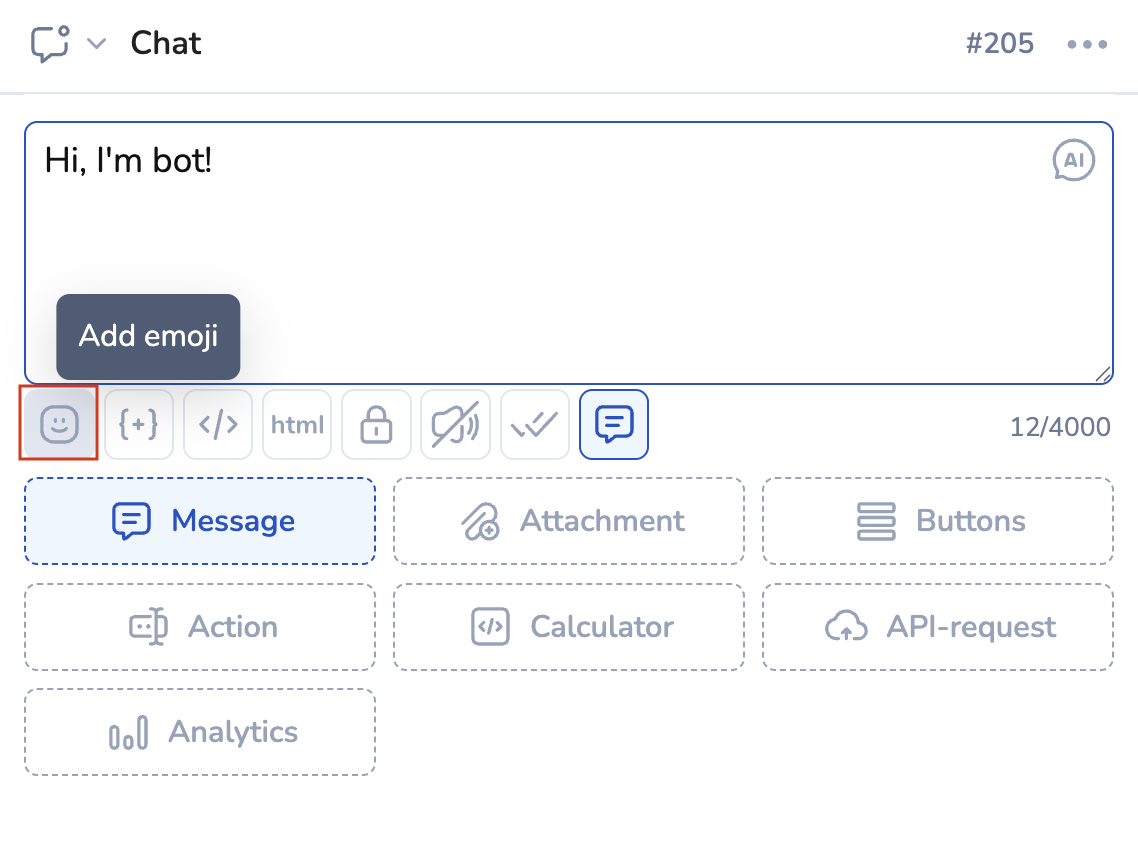Add an Action block
The image size is (1138, 868).
pyautogui.click(x=200, y=627)
